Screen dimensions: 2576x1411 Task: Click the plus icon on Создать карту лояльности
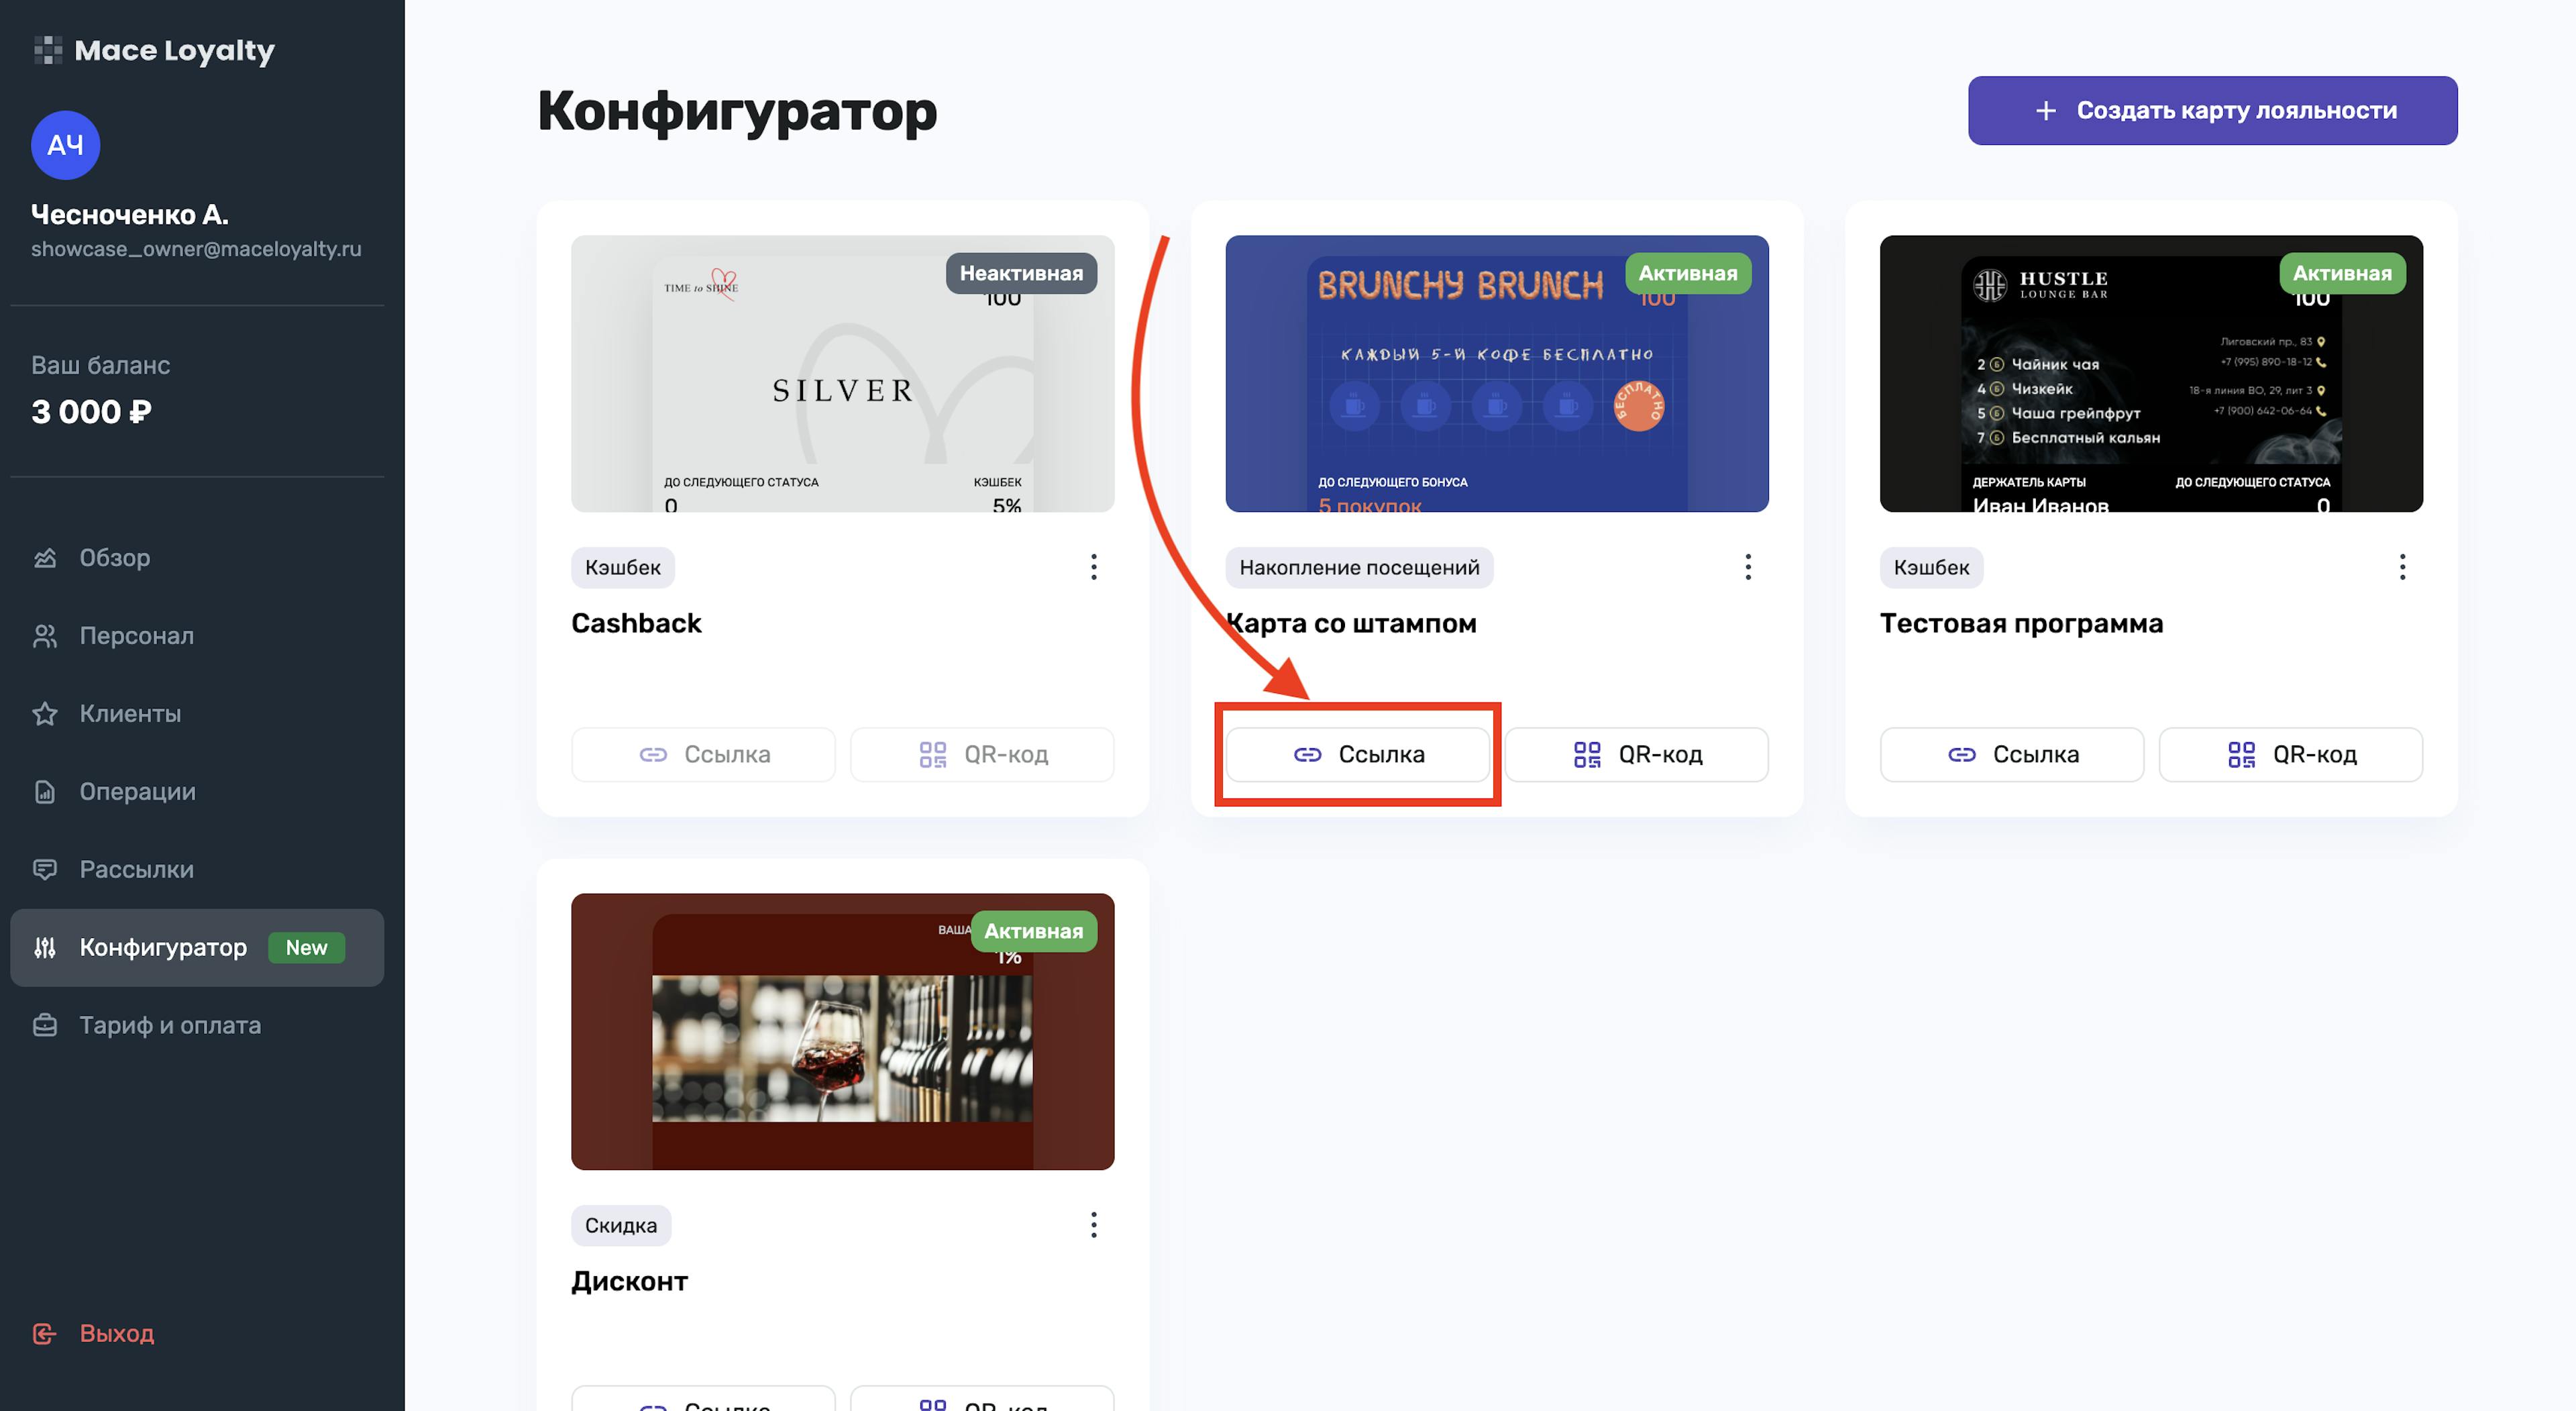2046,110
